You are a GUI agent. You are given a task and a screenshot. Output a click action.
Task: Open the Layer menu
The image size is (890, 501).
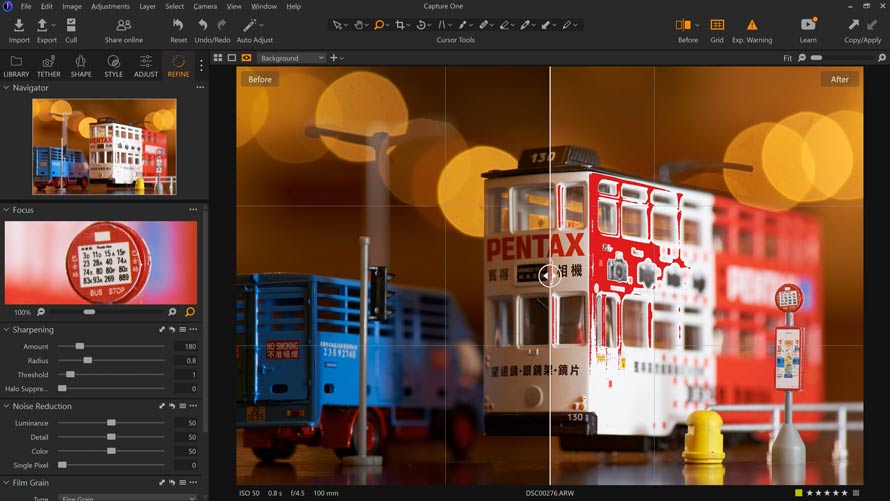click(148, 6)
